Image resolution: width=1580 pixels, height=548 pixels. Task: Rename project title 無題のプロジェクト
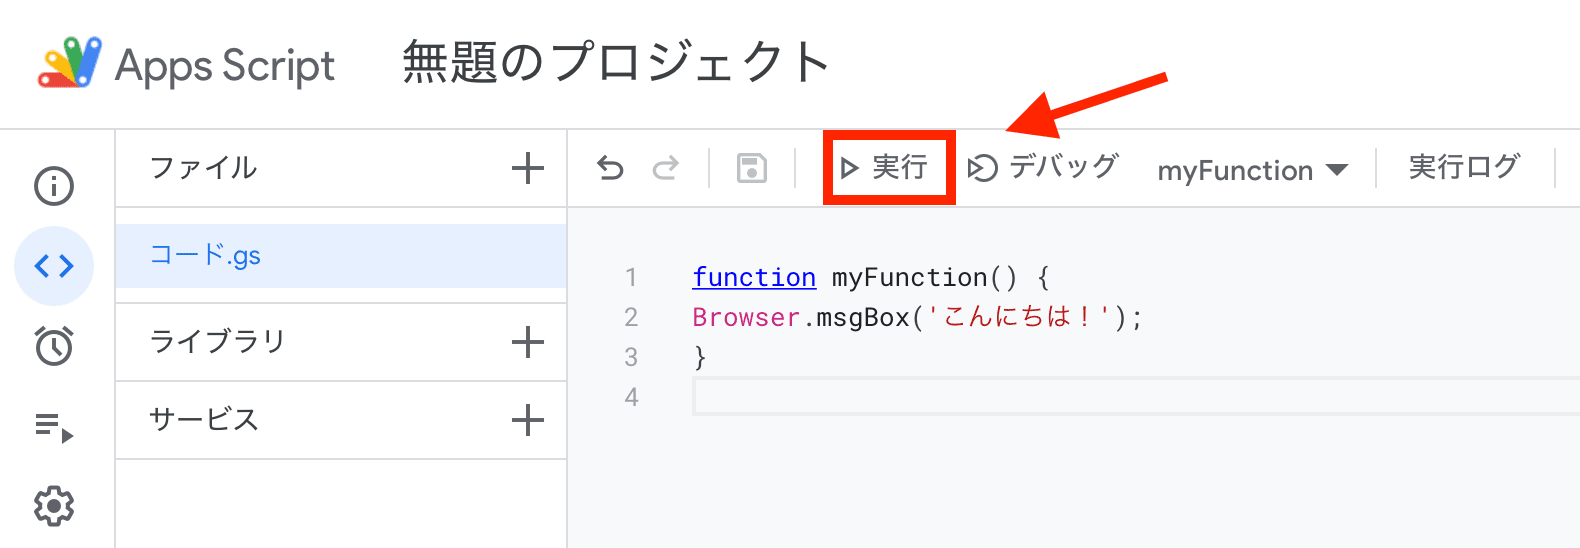point(616,63)
